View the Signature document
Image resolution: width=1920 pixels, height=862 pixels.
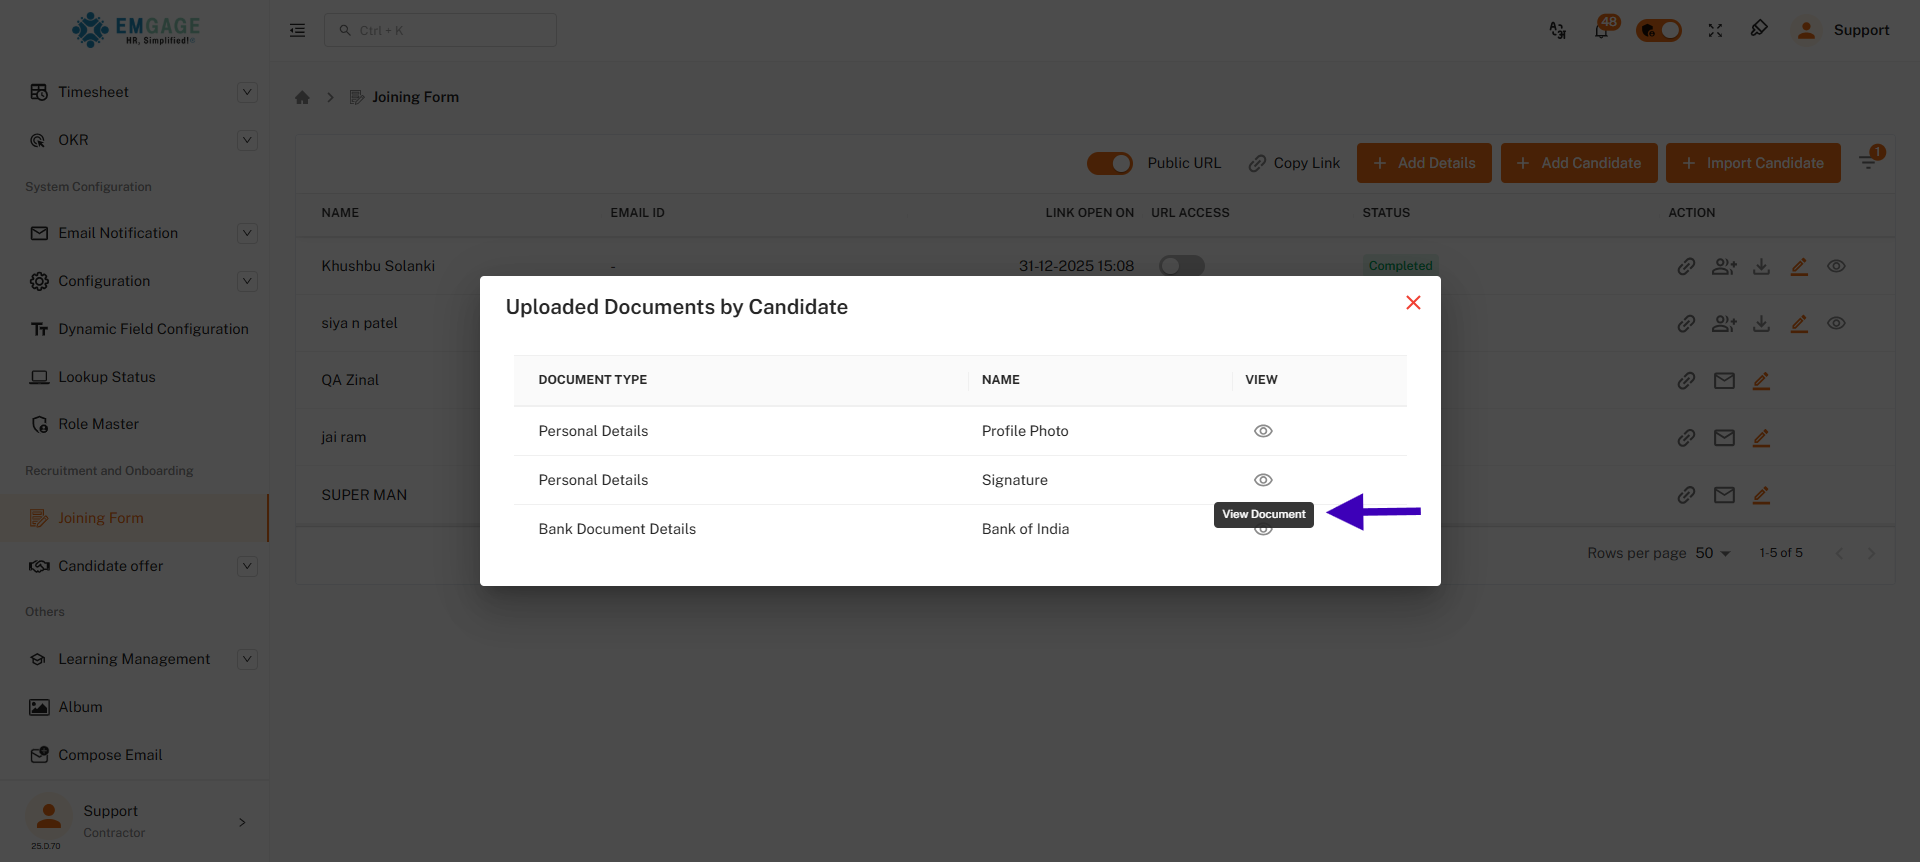(x=1263, y=480)
